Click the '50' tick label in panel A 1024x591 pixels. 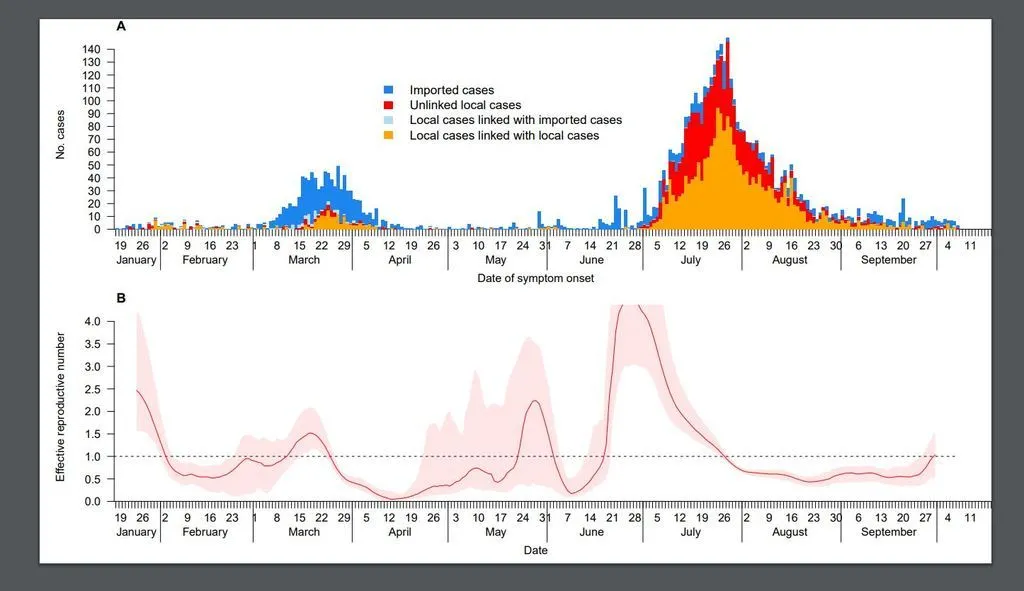[x=95, y=165]
